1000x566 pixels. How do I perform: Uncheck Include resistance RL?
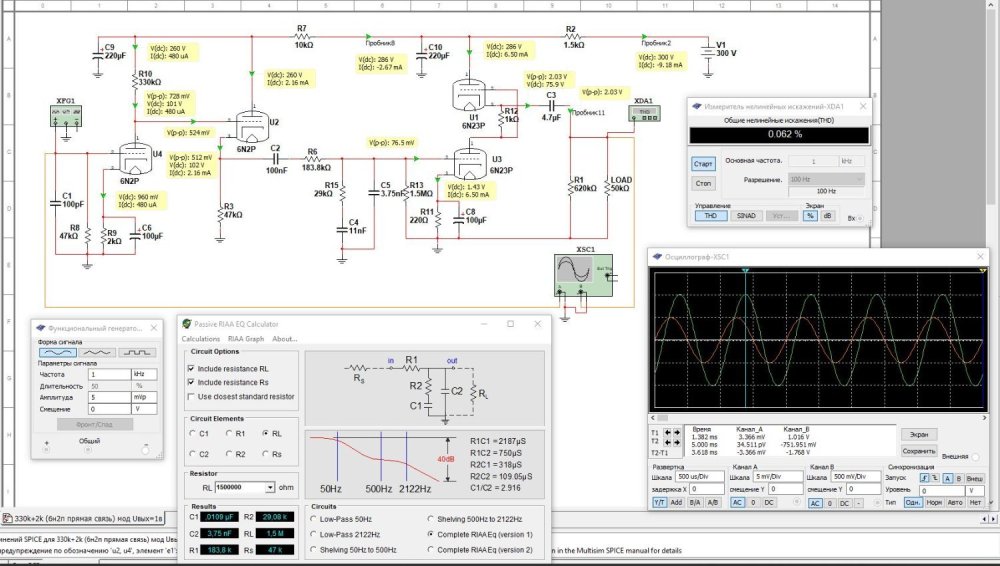(192, 369)
